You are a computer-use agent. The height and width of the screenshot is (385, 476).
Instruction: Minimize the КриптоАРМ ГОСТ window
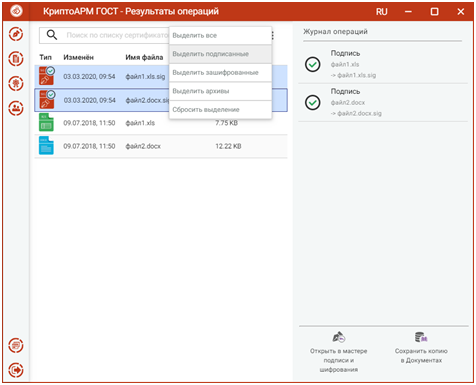pos(408,12)
